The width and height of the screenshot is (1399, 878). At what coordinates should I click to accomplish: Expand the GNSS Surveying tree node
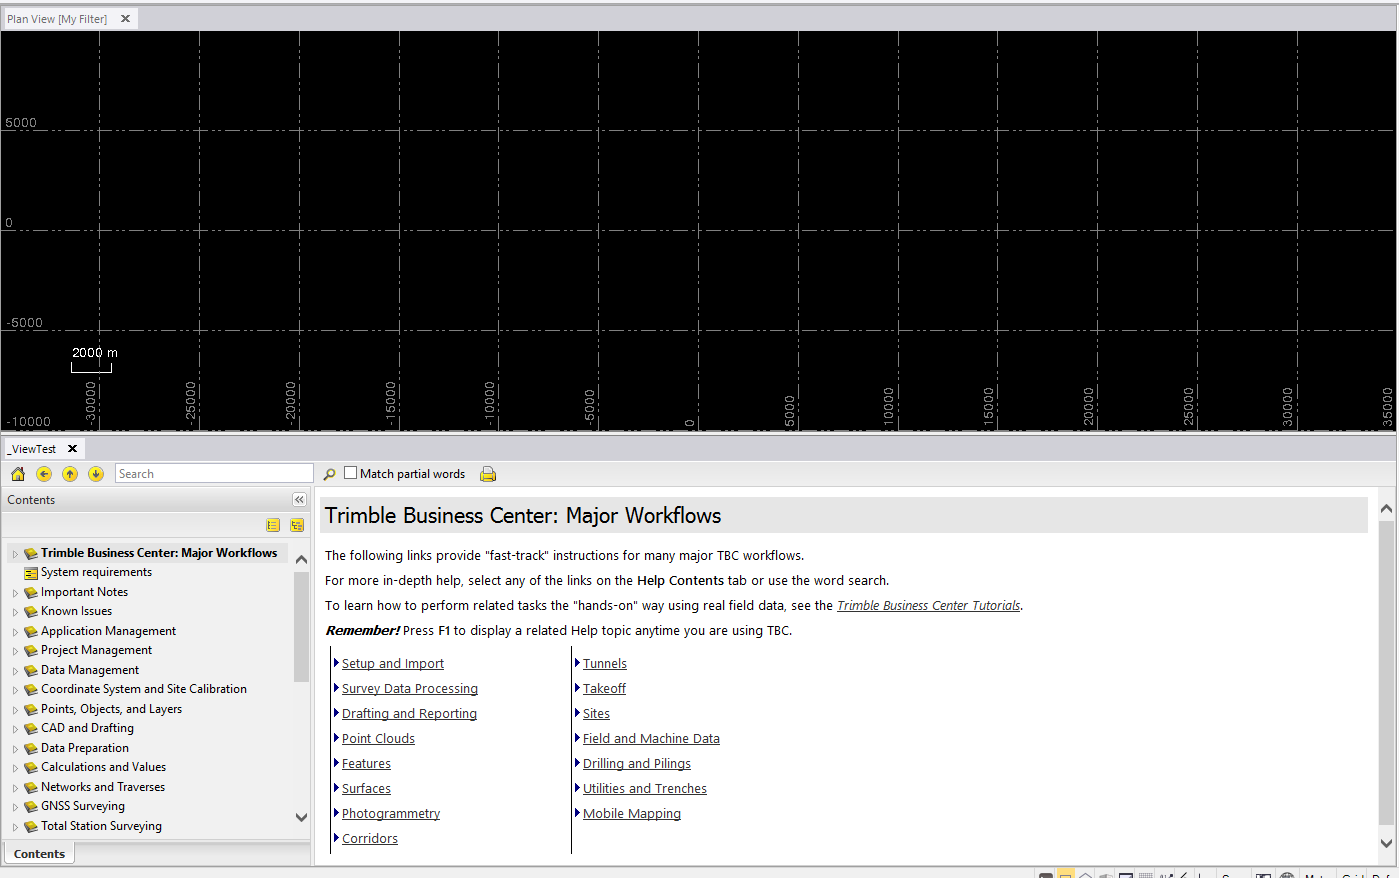tap(15, 807)
